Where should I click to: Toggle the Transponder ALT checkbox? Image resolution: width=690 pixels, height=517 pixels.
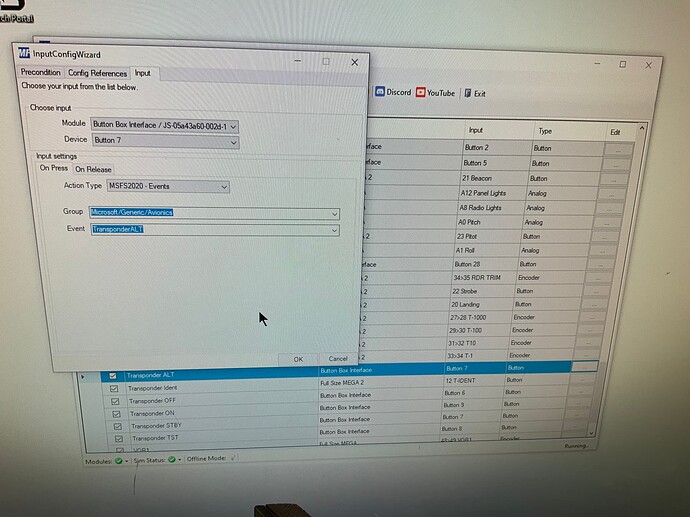click(113, 376)
